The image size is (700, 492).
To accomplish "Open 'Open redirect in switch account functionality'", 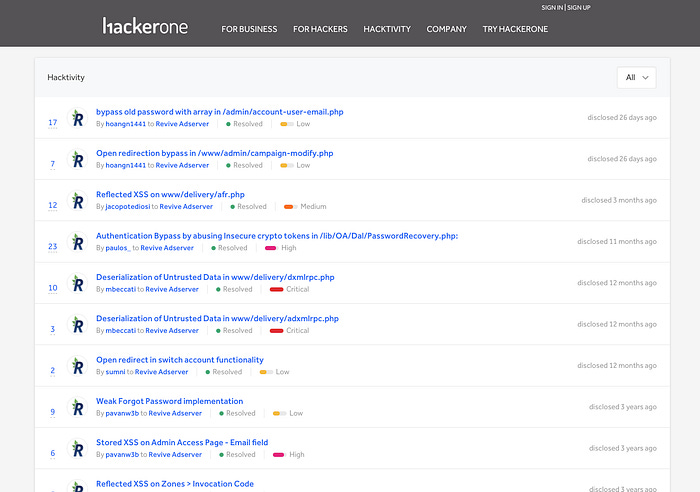I will tap(180, 359).
